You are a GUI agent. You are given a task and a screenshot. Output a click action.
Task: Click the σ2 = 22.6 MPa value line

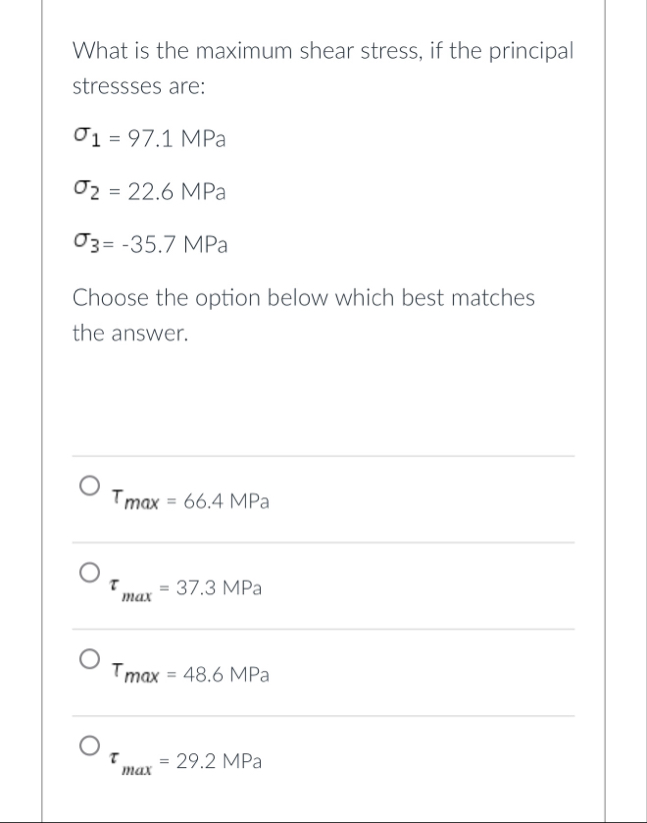point(150,191)
